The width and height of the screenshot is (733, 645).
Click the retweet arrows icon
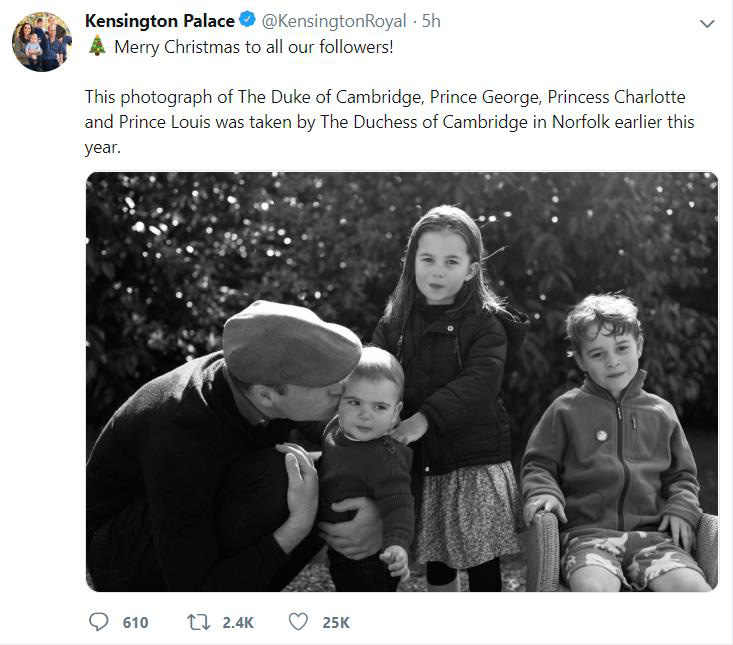coord(198,622)
